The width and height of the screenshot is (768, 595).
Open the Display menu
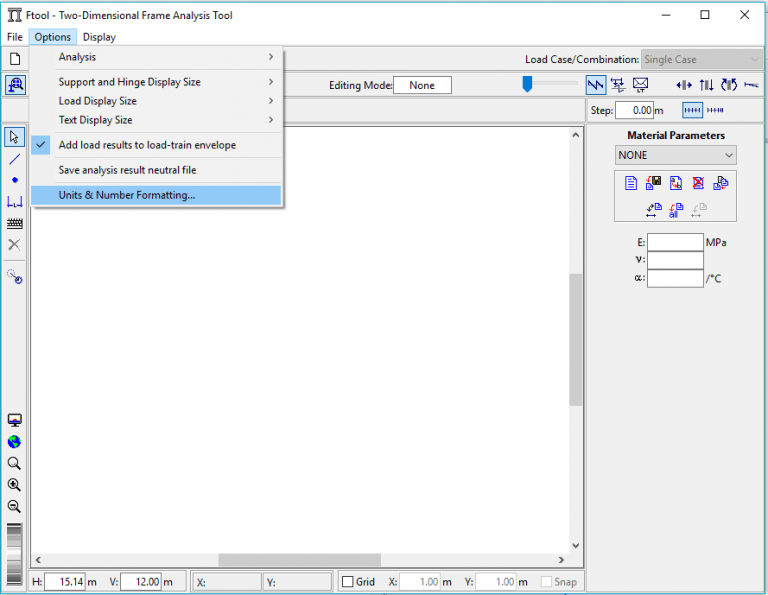[x=99, y=37]
